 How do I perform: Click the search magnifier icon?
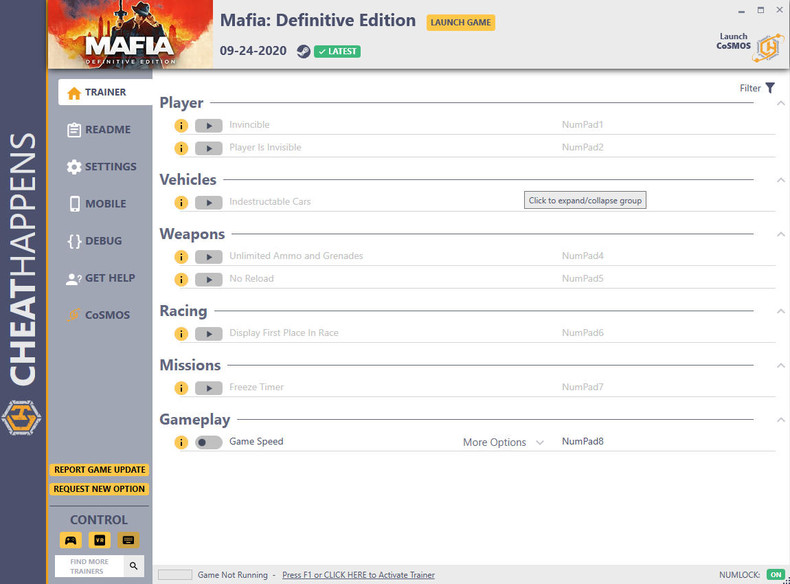(x=134, y=566)
